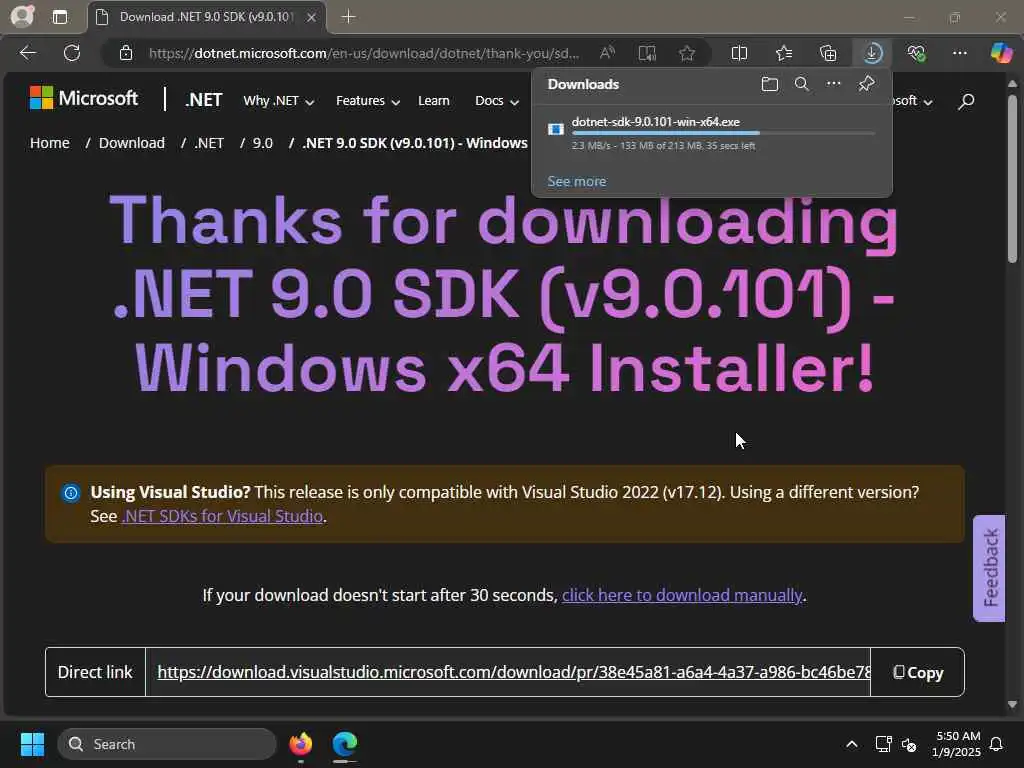1024x768 pixels.
Task: Select the 9.0 breadcrumb
Action: pyautogui.click(x=263, y=143)
